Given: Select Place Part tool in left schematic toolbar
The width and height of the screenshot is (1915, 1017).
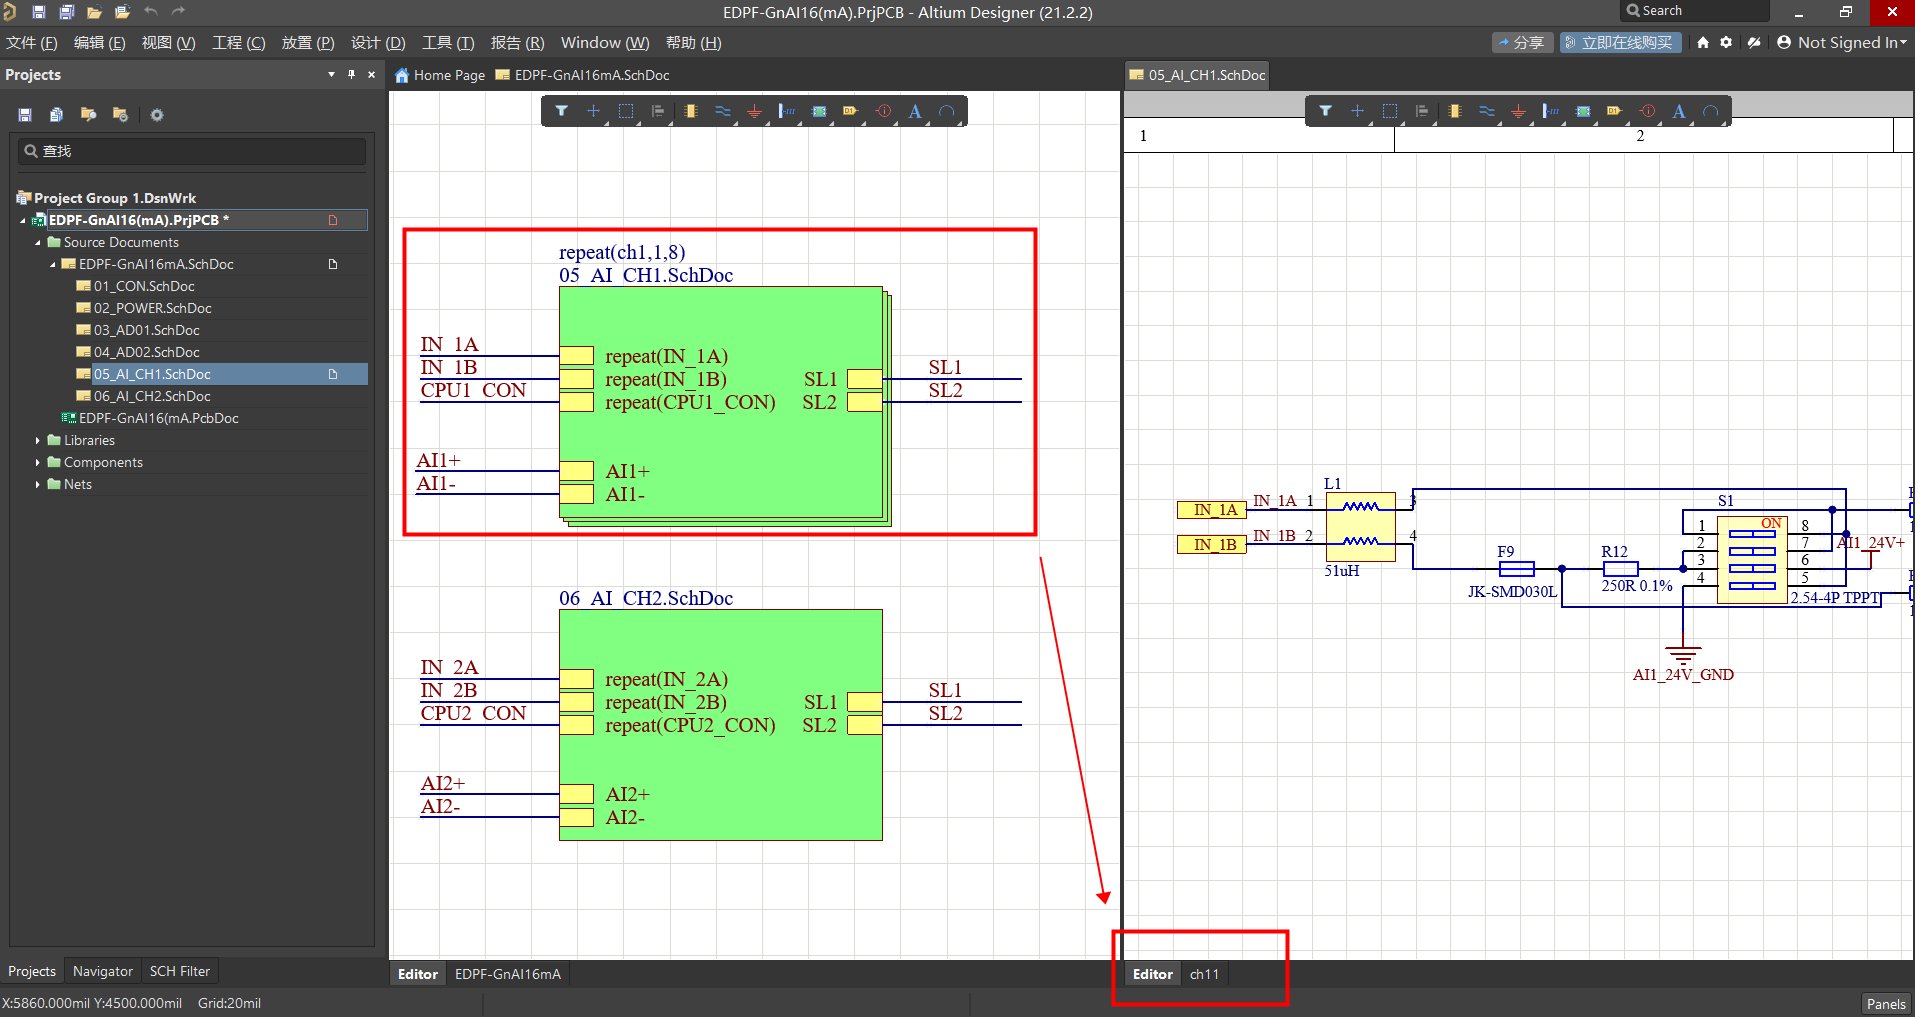Looking at the screenshot, I should click(x=691, y=111).
